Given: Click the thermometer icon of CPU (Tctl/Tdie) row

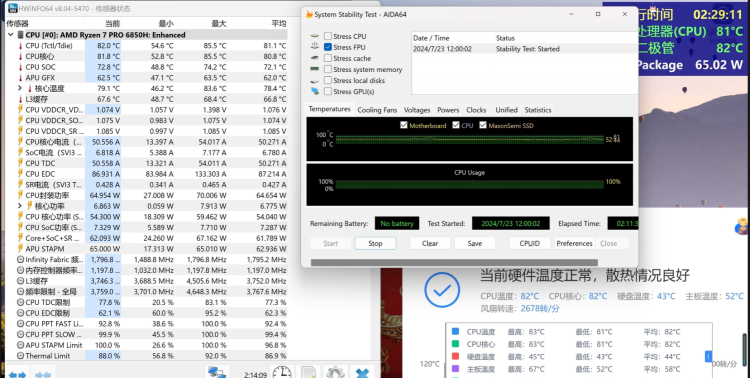Looking at the screenshot, I should [x=21, y=46].
